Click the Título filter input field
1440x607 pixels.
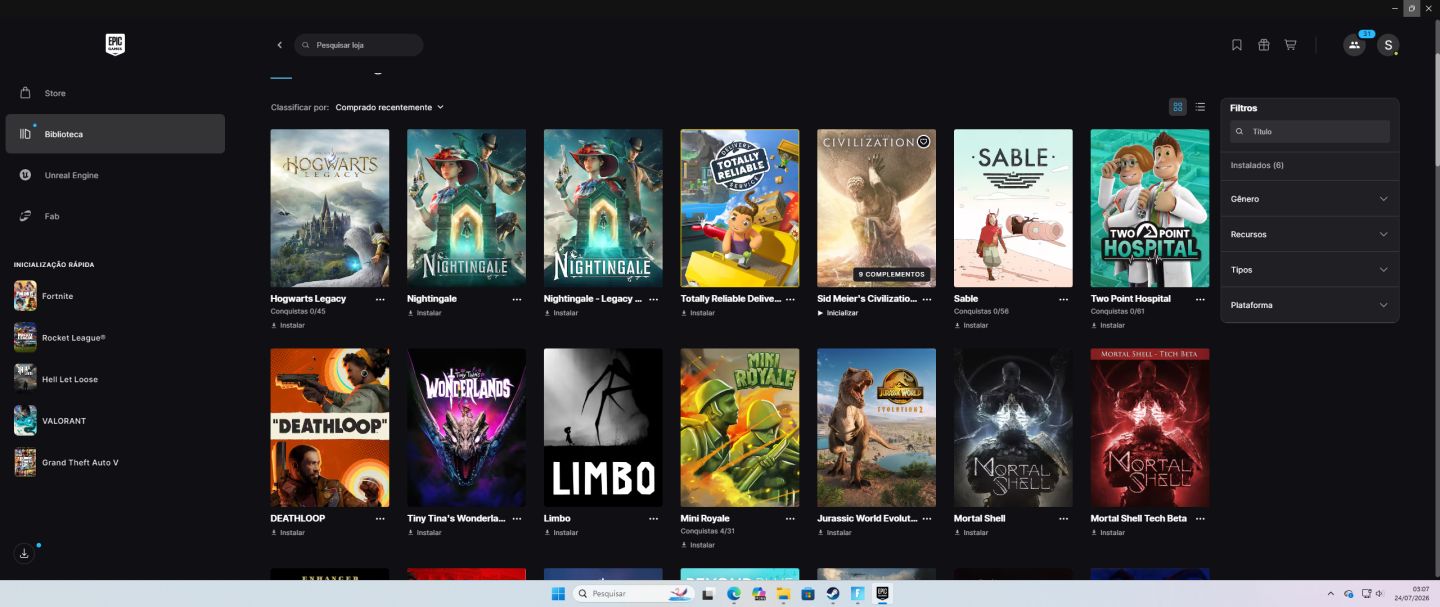point(1310,131)
